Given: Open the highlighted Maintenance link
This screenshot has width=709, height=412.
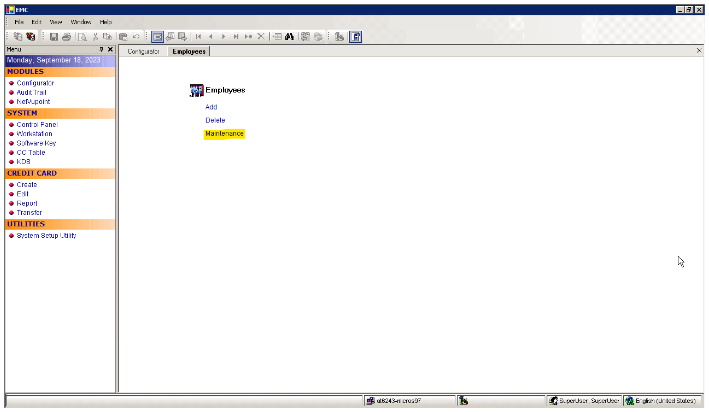Looking at the screenshot, I should (224, 134).
